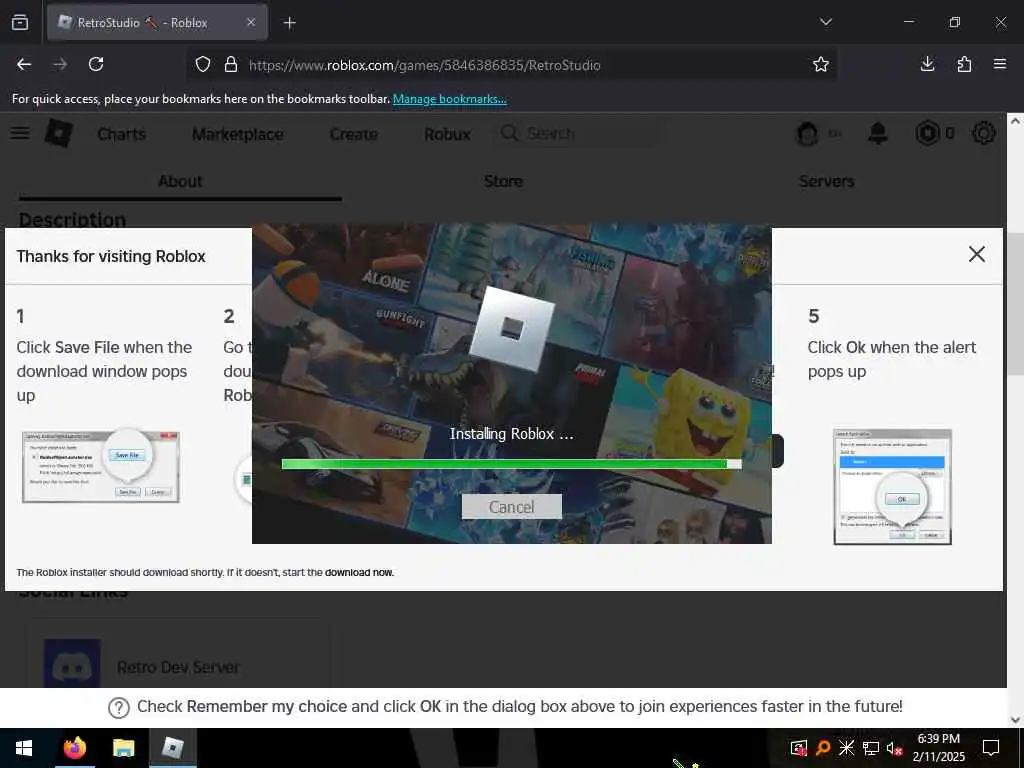Open the taskbar clock showing 6:39 PM
This screenshot has height=768, width=1024.
pyautogui.click(x=938, y=748)
